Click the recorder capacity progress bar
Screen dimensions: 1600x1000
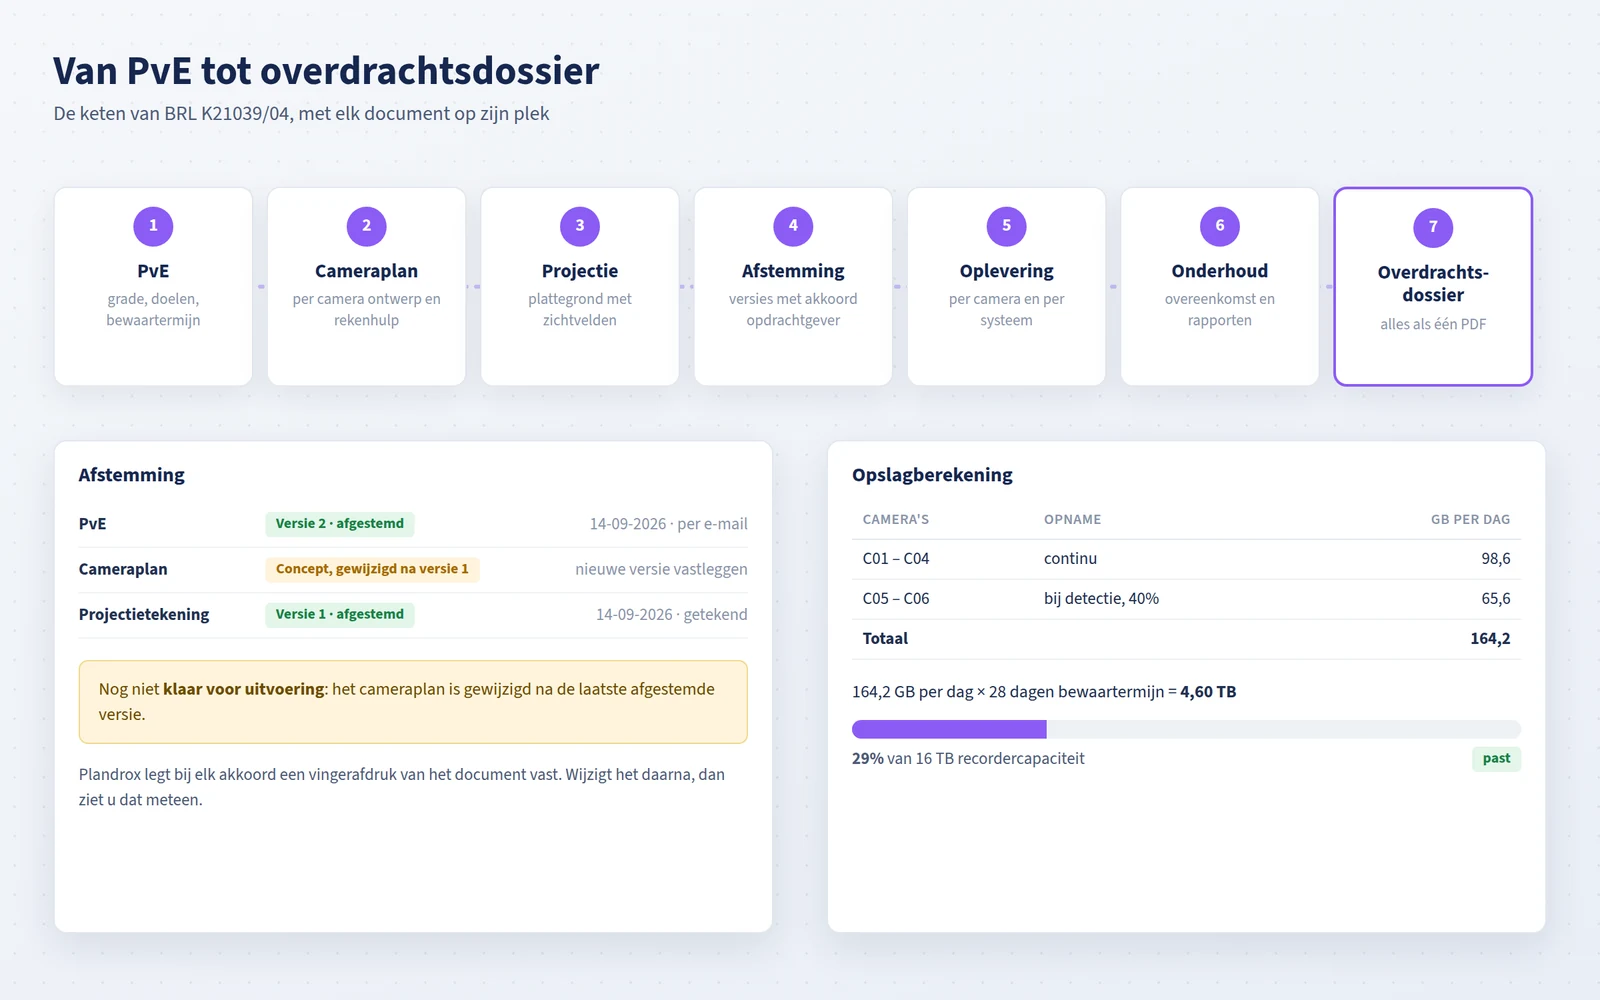(x=1186, y=729)
